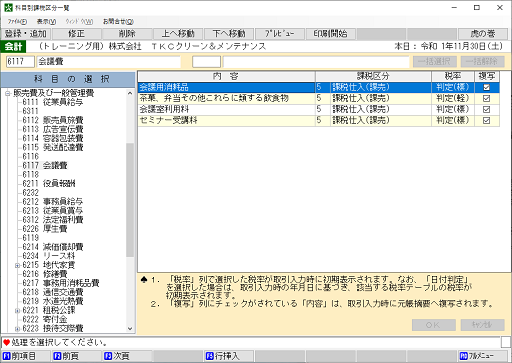Image resolution: width=512 pixels, height=363 pixels.
Task: Click the 登録・追加 toolbar button
Action: 26,34
